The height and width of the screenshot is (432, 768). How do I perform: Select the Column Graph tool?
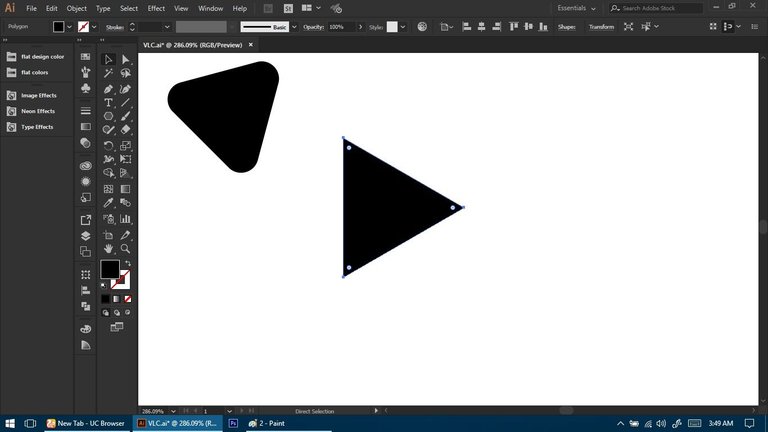[125, 219]
